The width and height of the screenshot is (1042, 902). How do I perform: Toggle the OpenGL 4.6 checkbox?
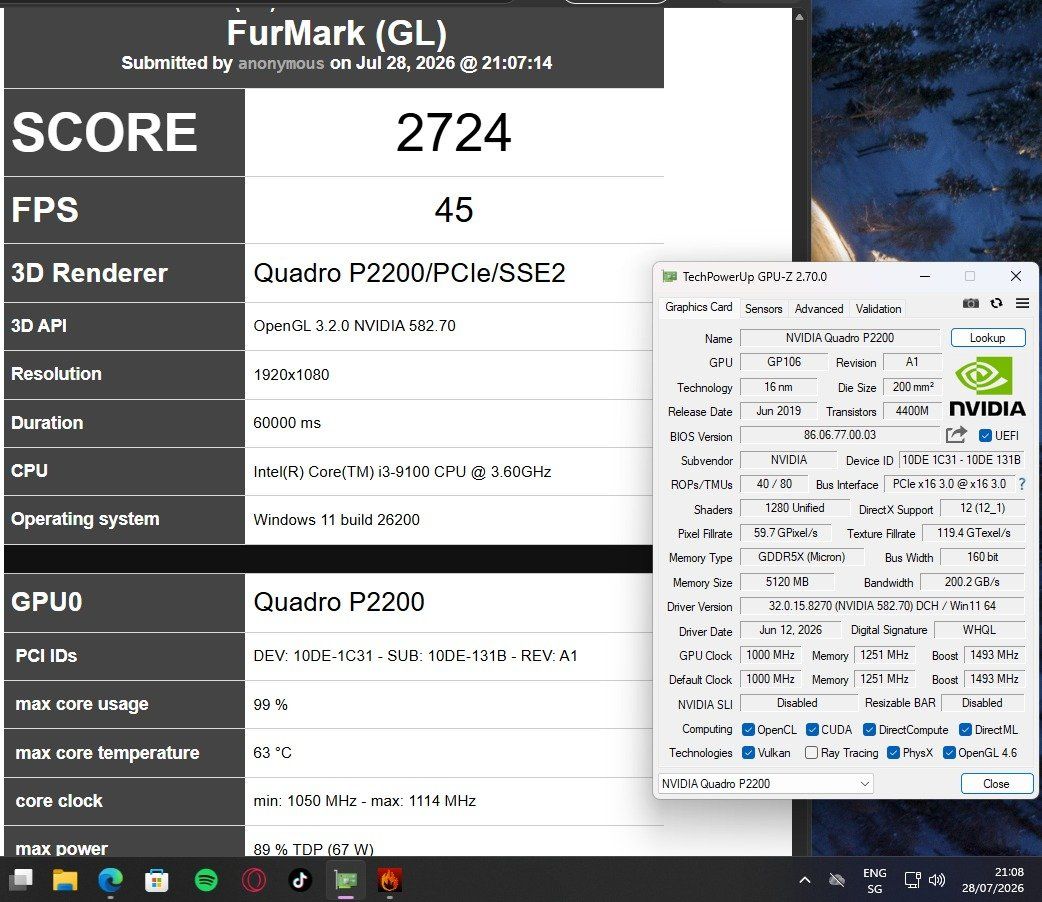point(949,752)
